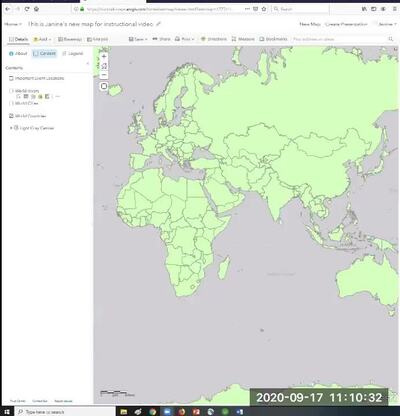Open PowerPoint from the taskbar
The height and width of the screenshot is (416, 400).
pos(196,412)
